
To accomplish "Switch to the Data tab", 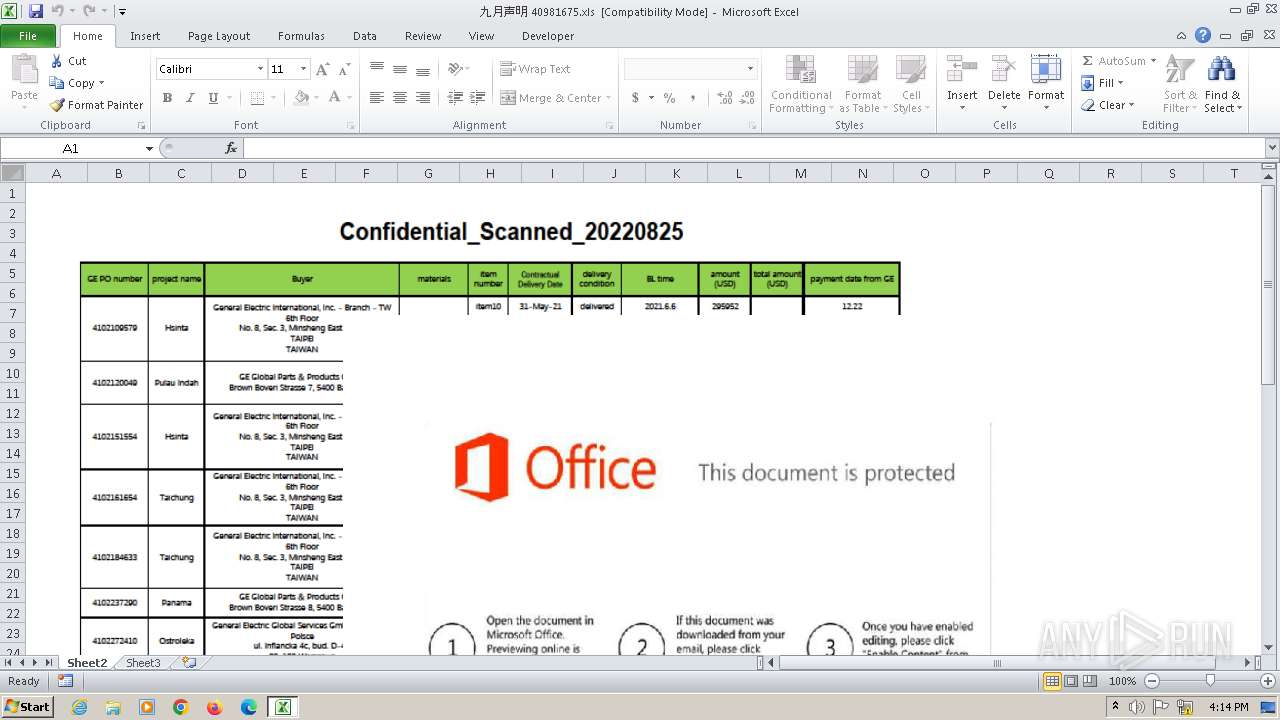I will (365, 36).
